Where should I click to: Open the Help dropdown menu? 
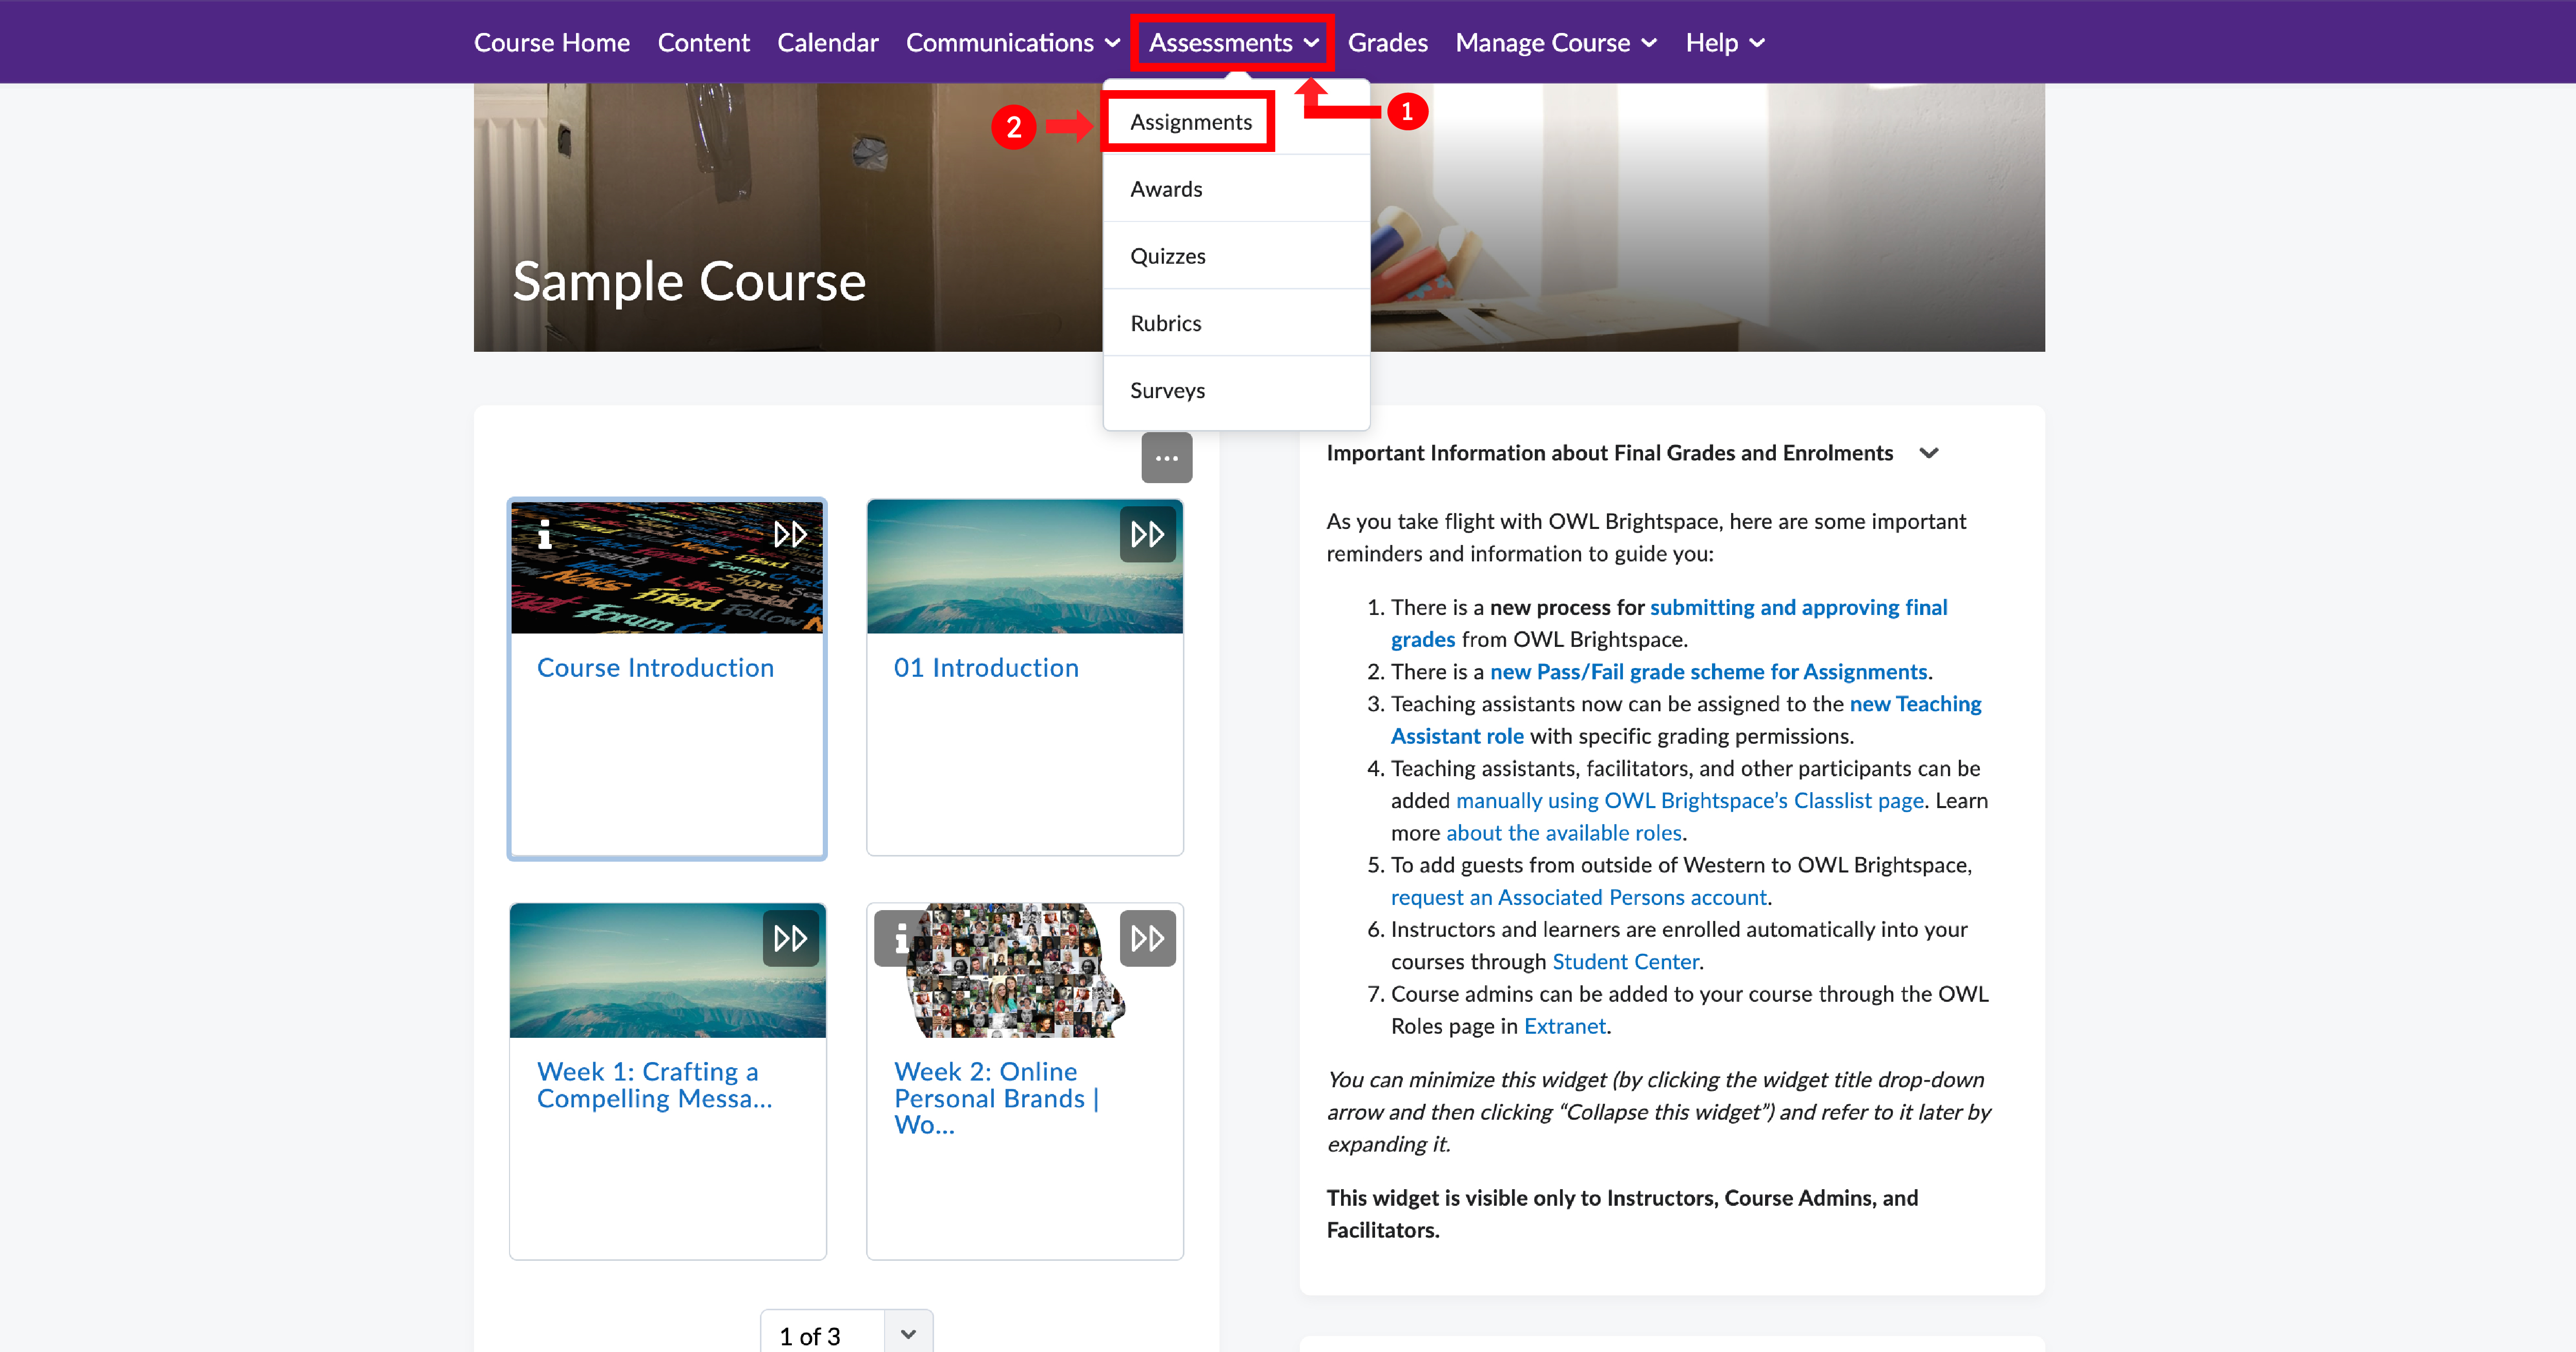click(1723, 42)
